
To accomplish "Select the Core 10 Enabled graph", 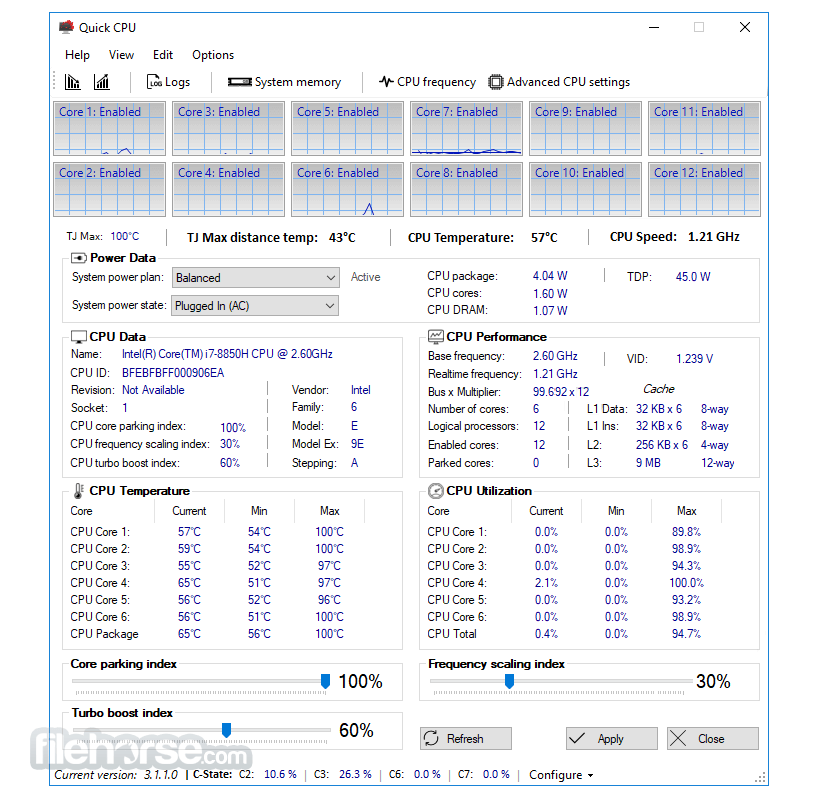I will [x=585, y=189].
